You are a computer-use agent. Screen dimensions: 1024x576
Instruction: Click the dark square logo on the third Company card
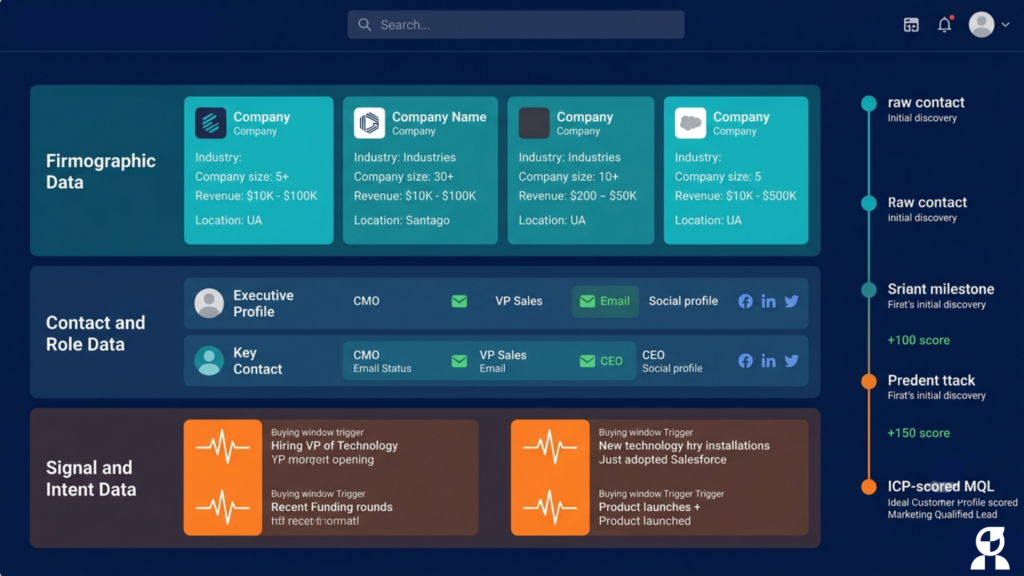click(534, 123)
